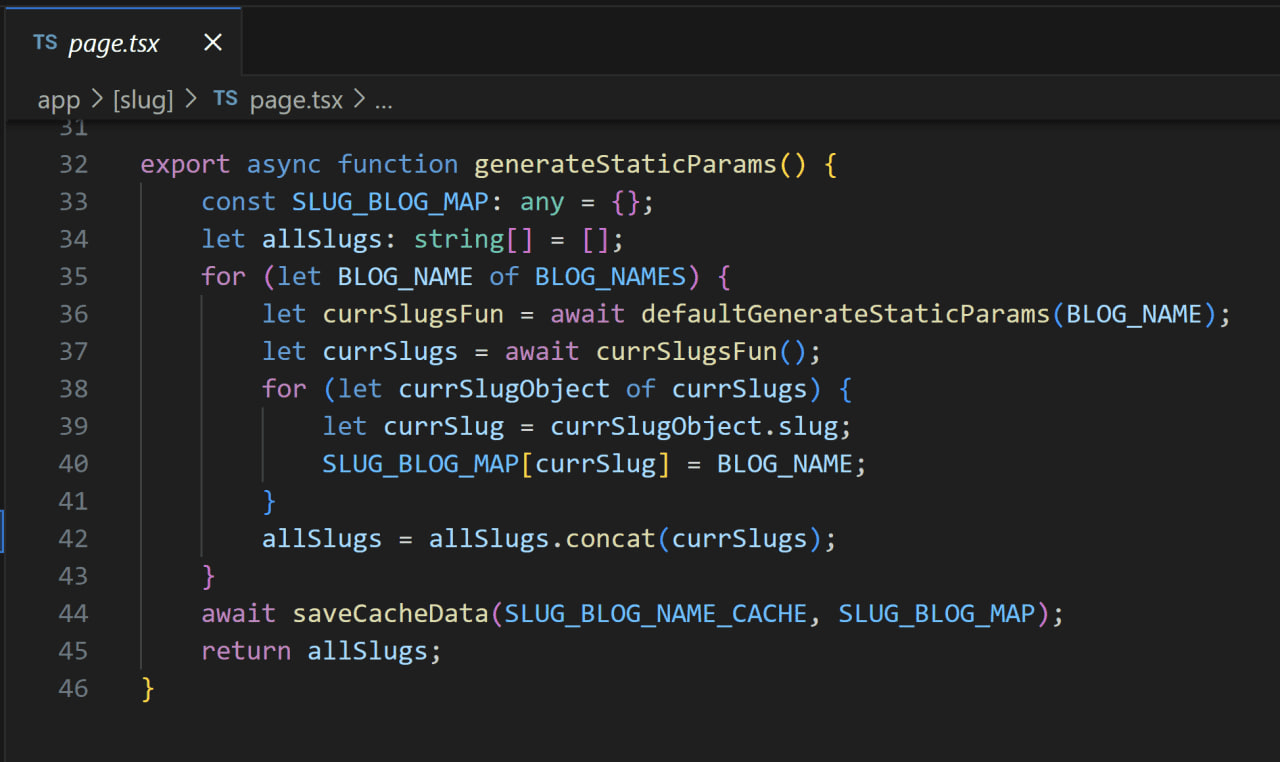1280x762 pixels.
Task: Click the concat method call
Action: pos(610,539)
